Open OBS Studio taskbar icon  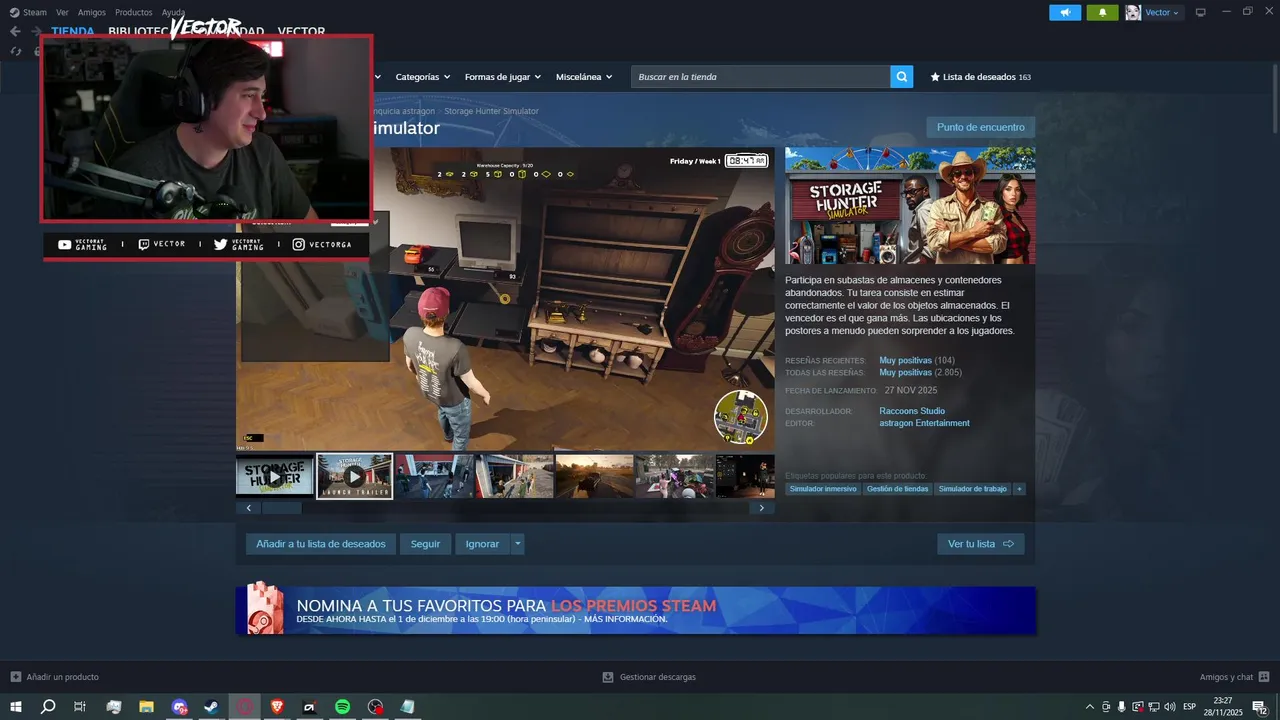pyautogui.click(x=375, y=707)
